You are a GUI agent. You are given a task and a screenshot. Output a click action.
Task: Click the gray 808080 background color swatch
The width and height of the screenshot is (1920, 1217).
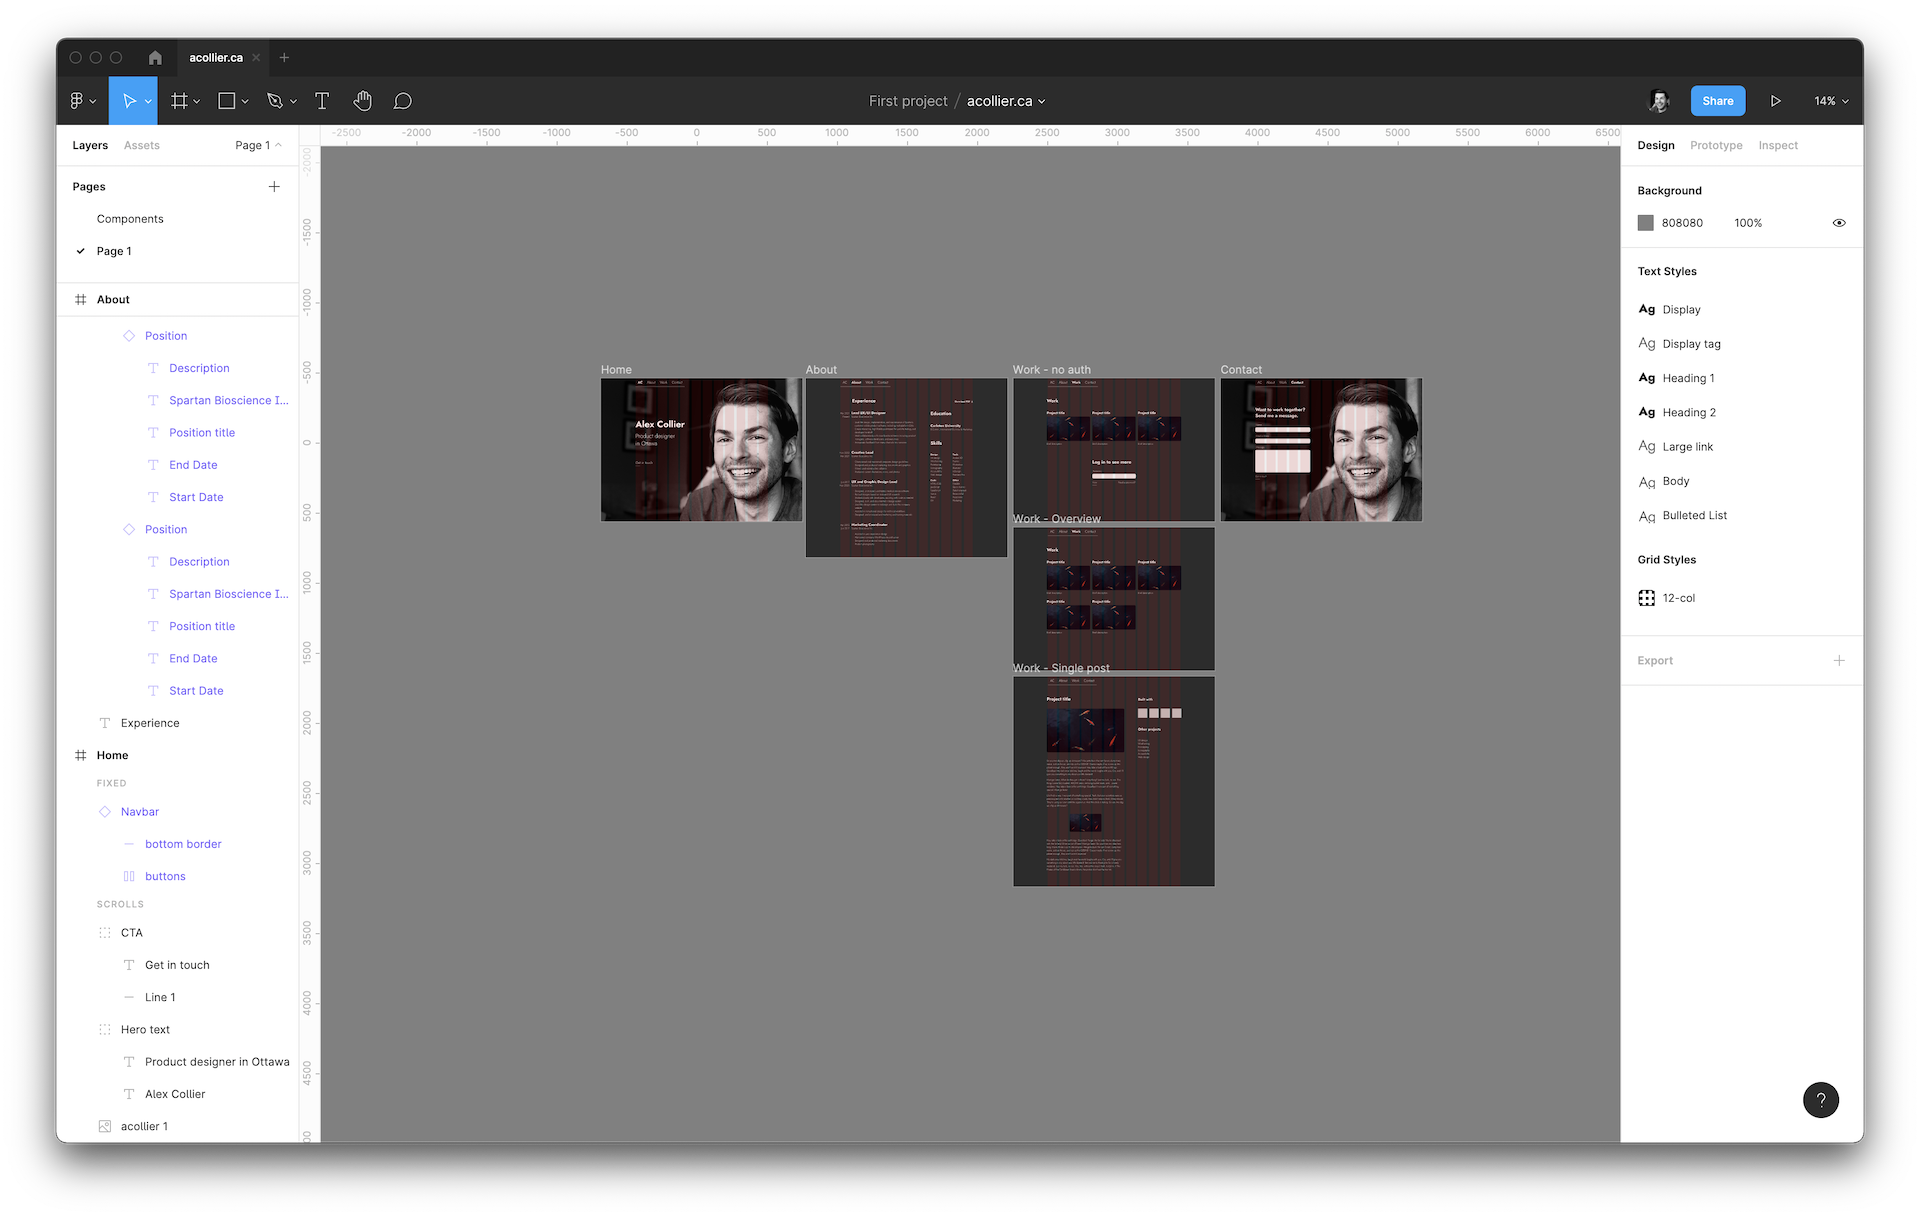[1646, 222]
